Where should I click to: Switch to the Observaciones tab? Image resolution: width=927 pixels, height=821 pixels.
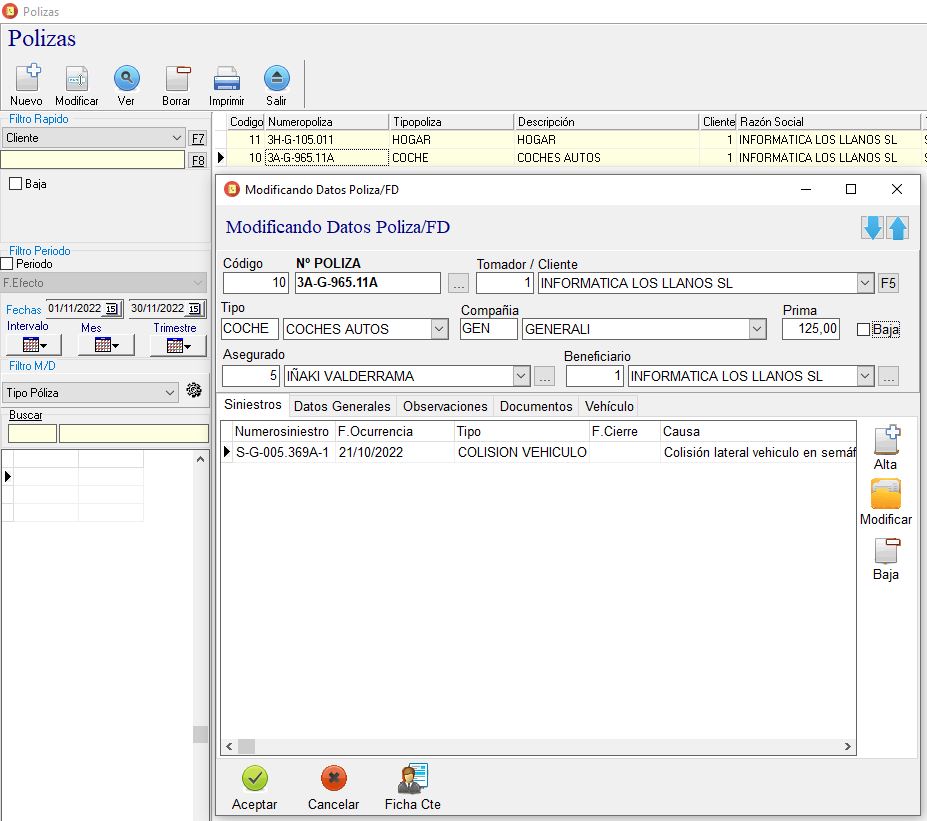[445, 406]
